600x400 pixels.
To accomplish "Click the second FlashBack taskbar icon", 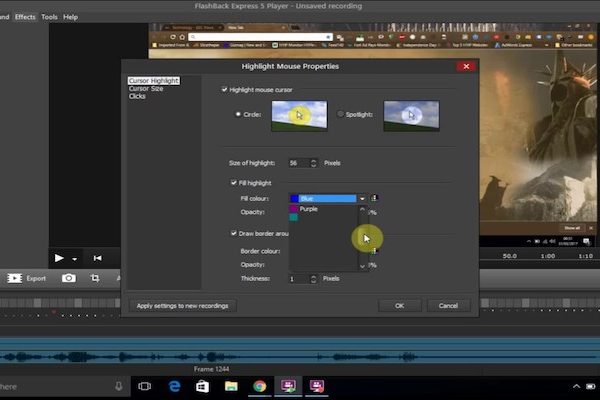I will [317, 386].
